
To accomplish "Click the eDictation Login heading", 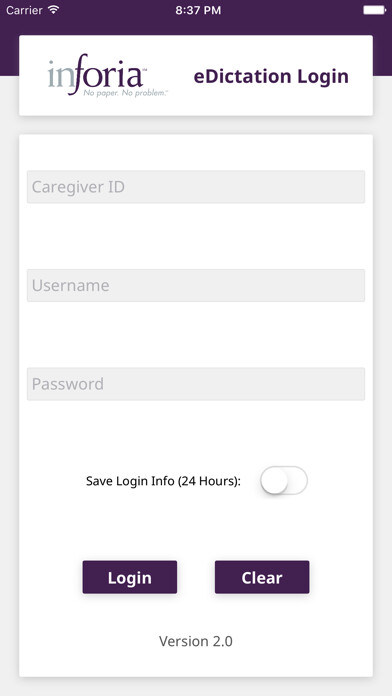I will point(271,76).
